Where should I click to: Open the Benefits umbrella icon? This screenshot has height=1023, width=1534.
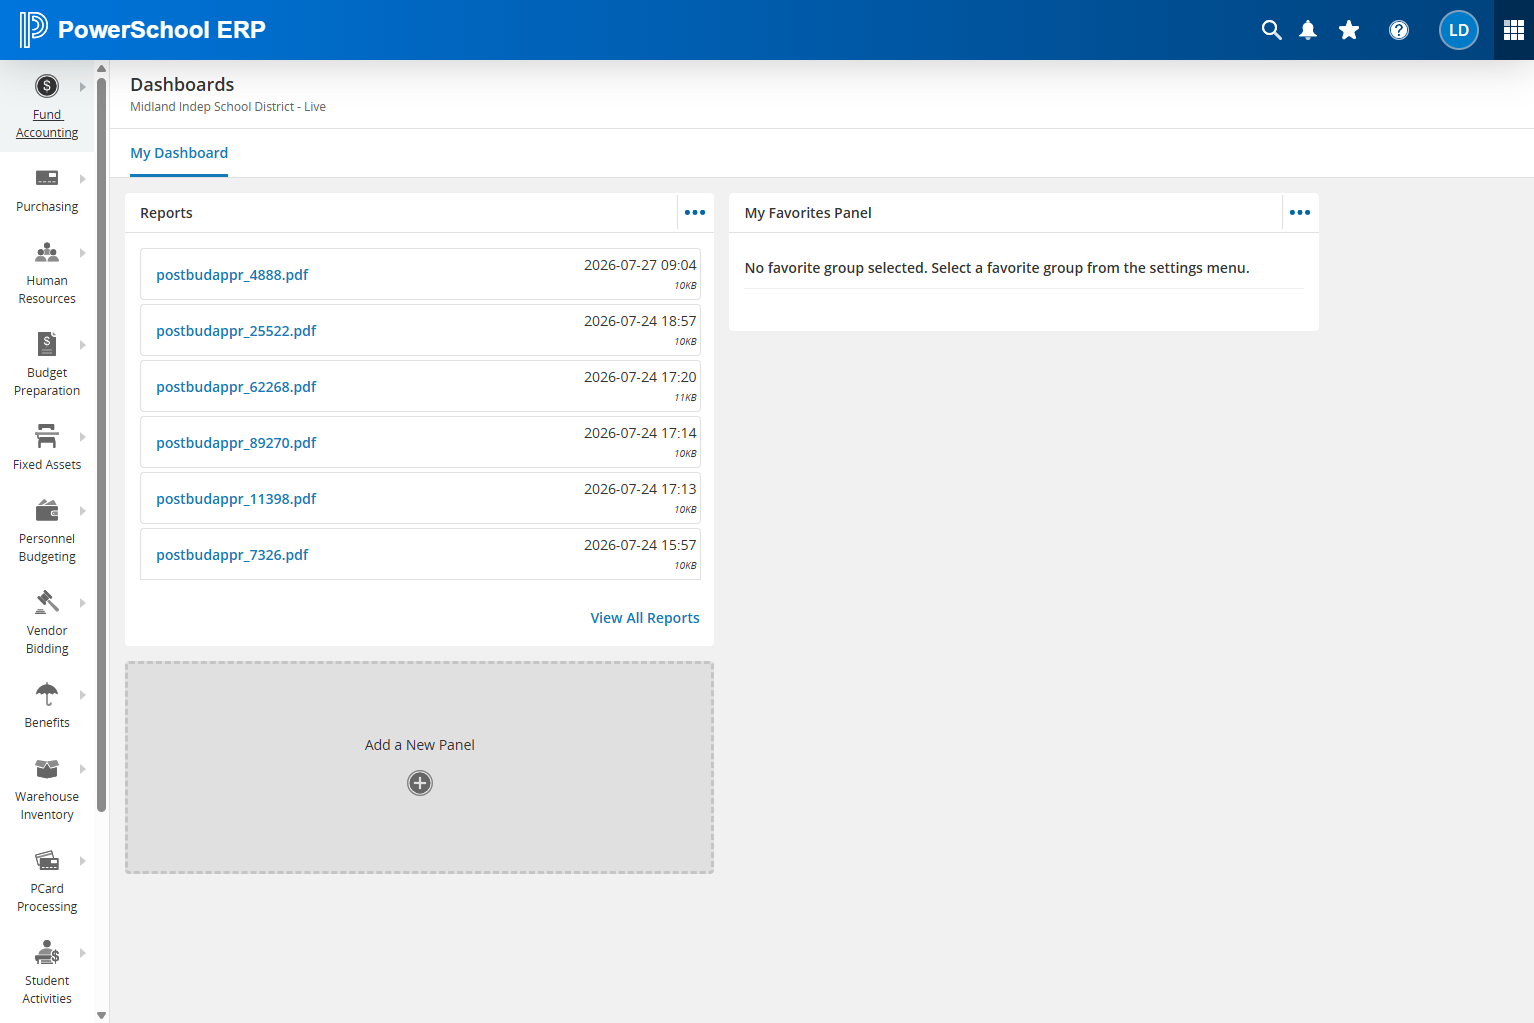47,694
